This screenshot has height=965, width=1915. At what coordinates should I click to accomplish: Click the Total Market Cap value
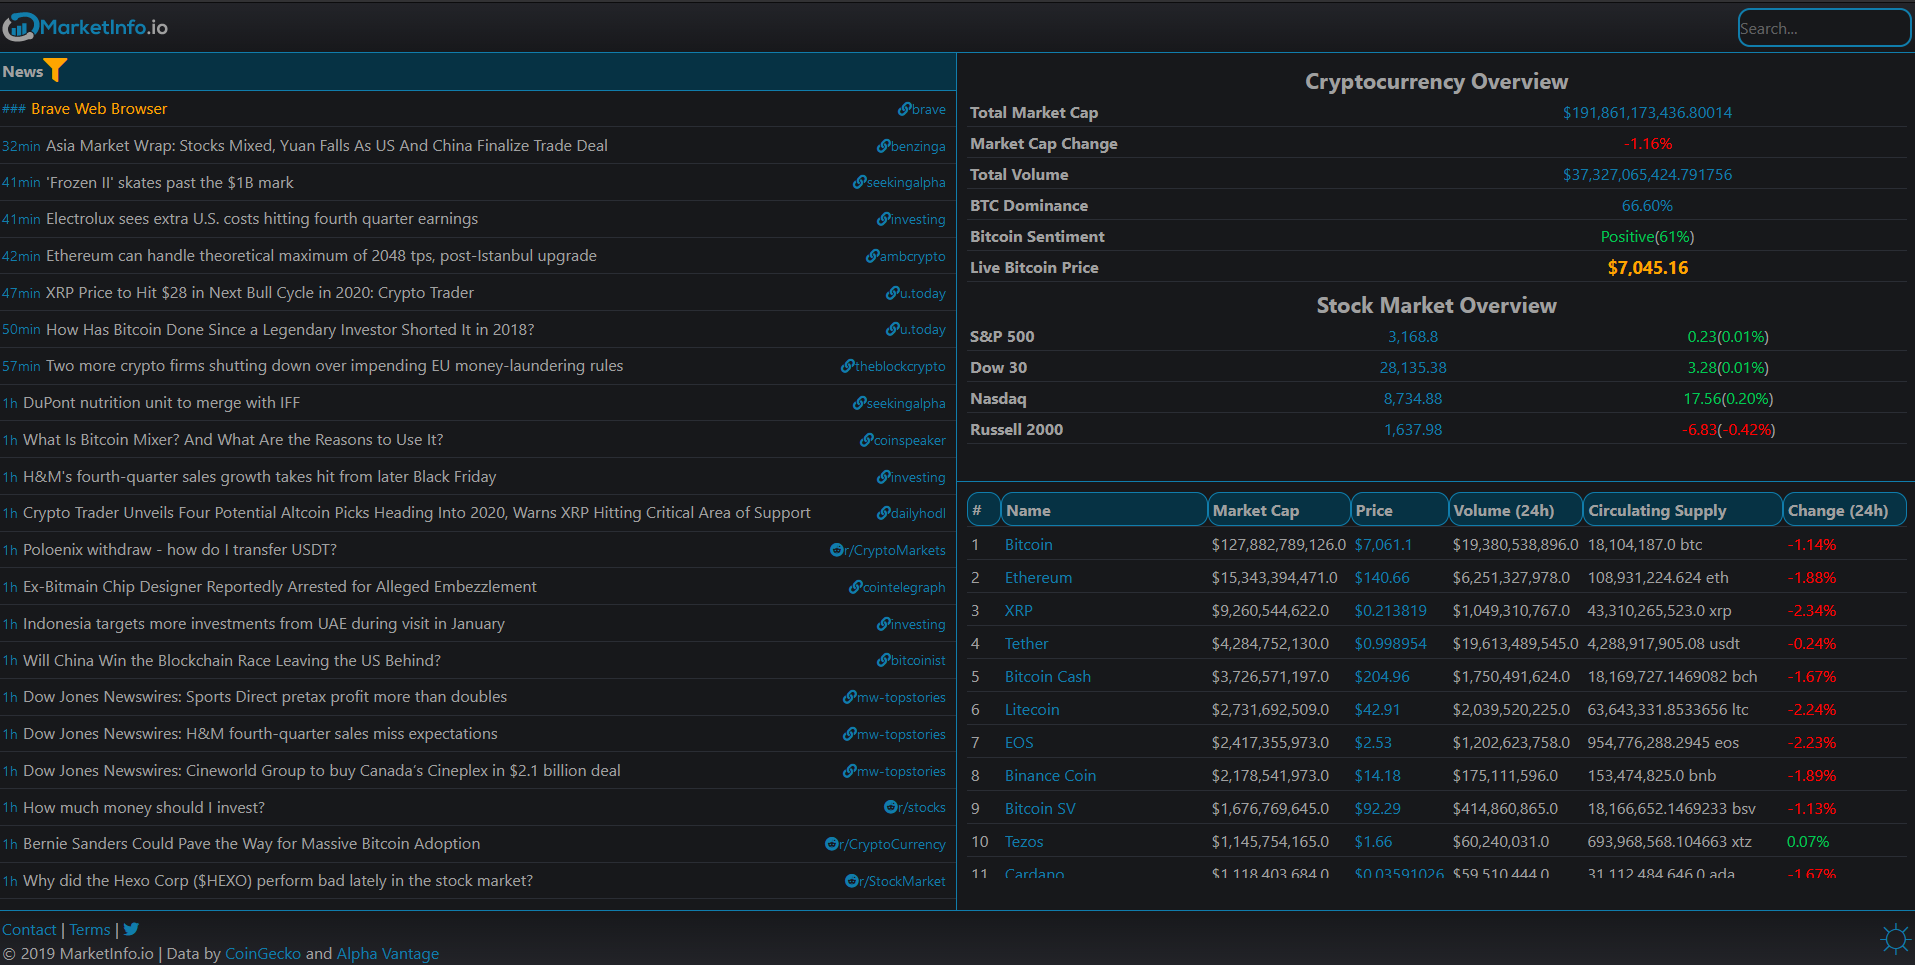pyautogui.click(x=1647, y=113)
